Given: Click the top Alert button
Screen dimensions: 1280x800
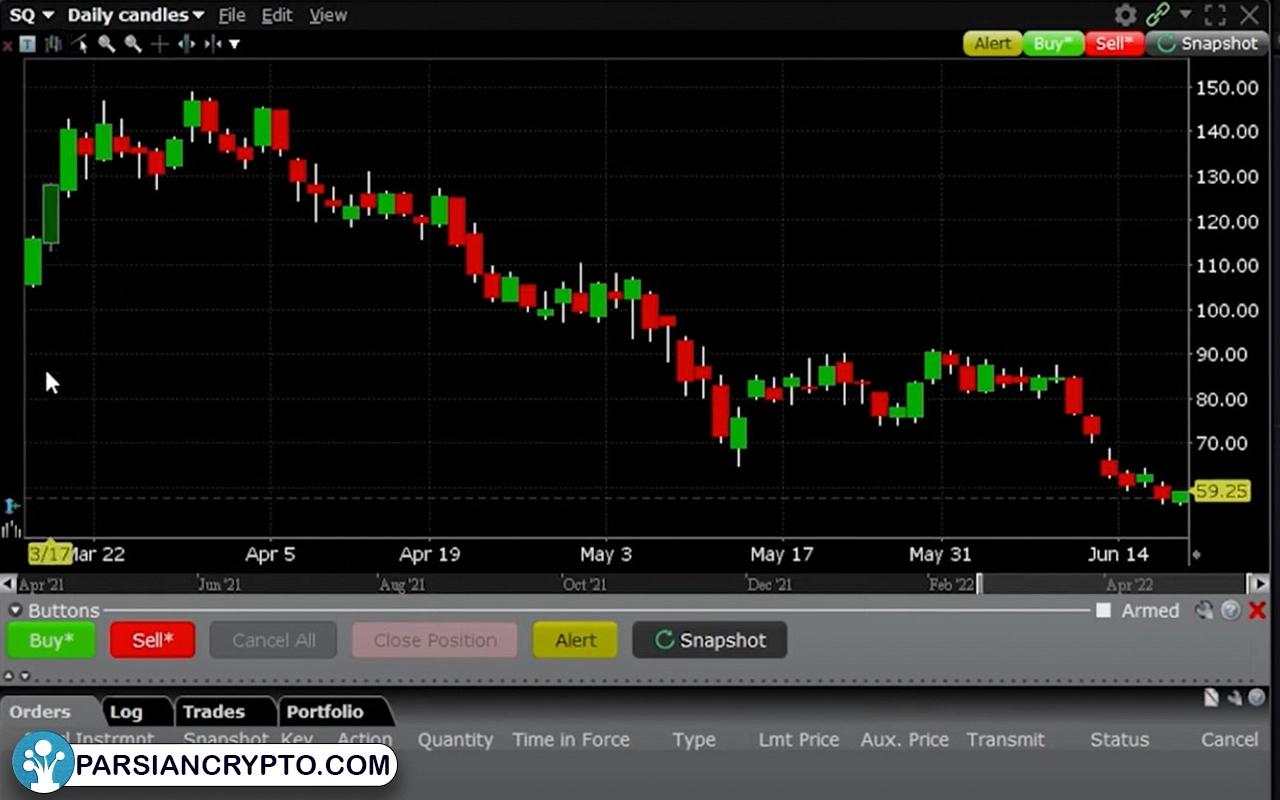Looking at the screenshot, I should coord(993,44).
